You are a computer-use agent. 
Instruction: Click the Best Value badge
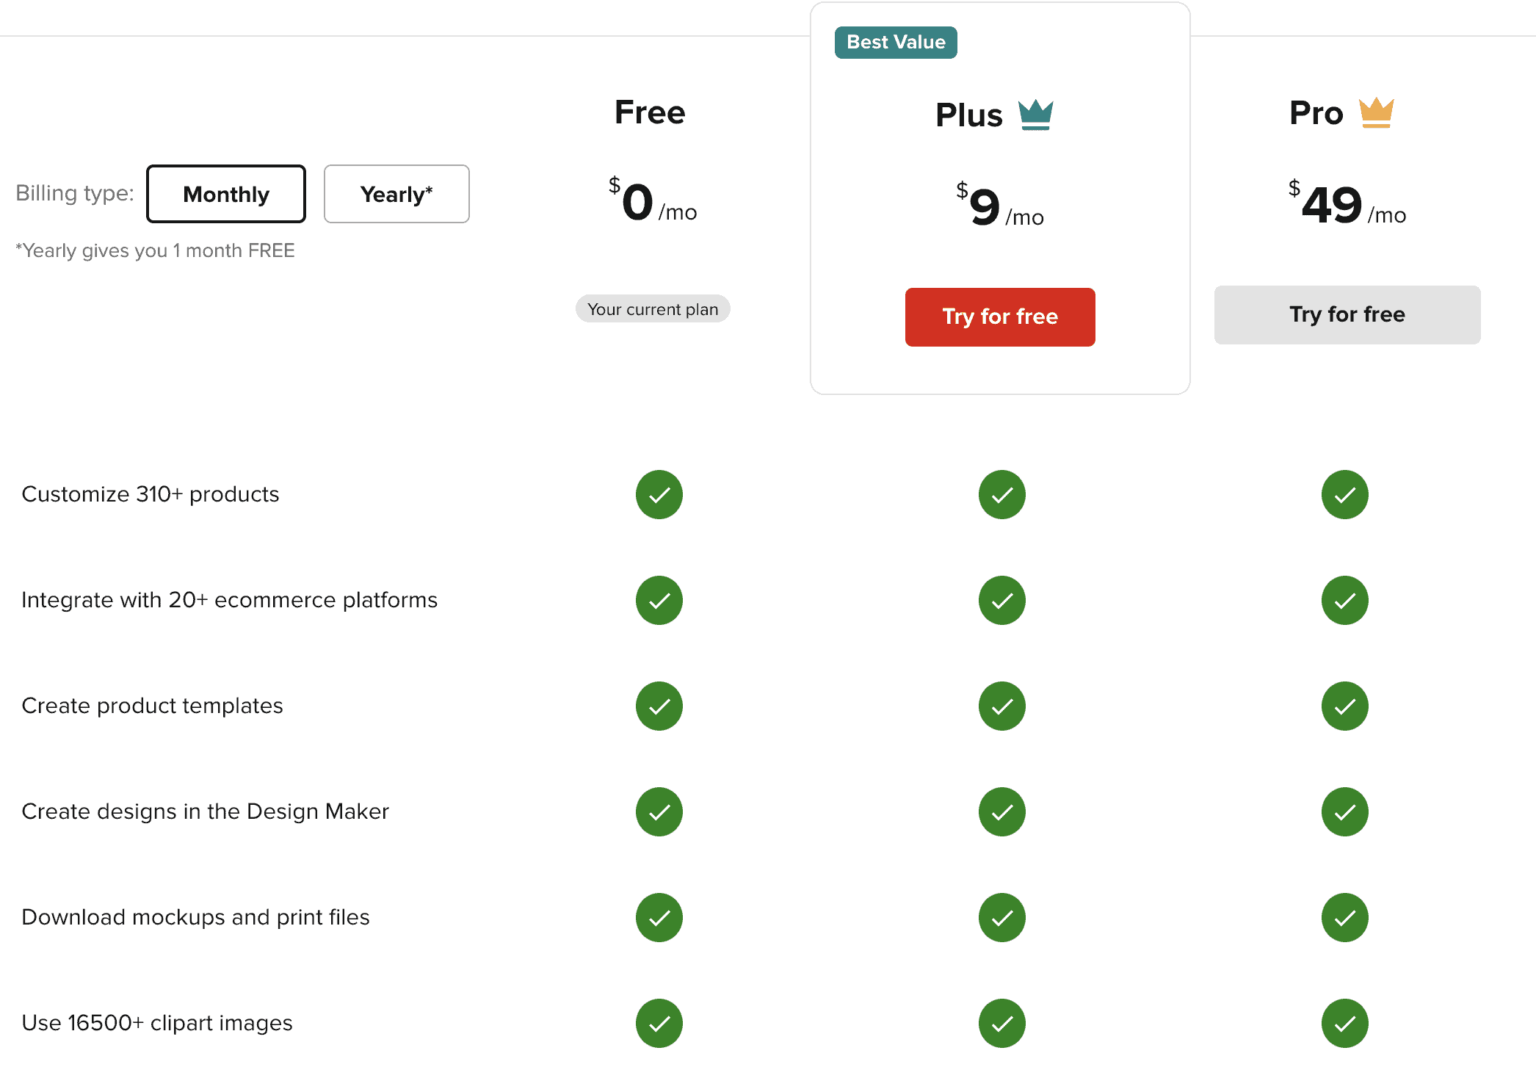pyautogui.click(x=896, y=42)
